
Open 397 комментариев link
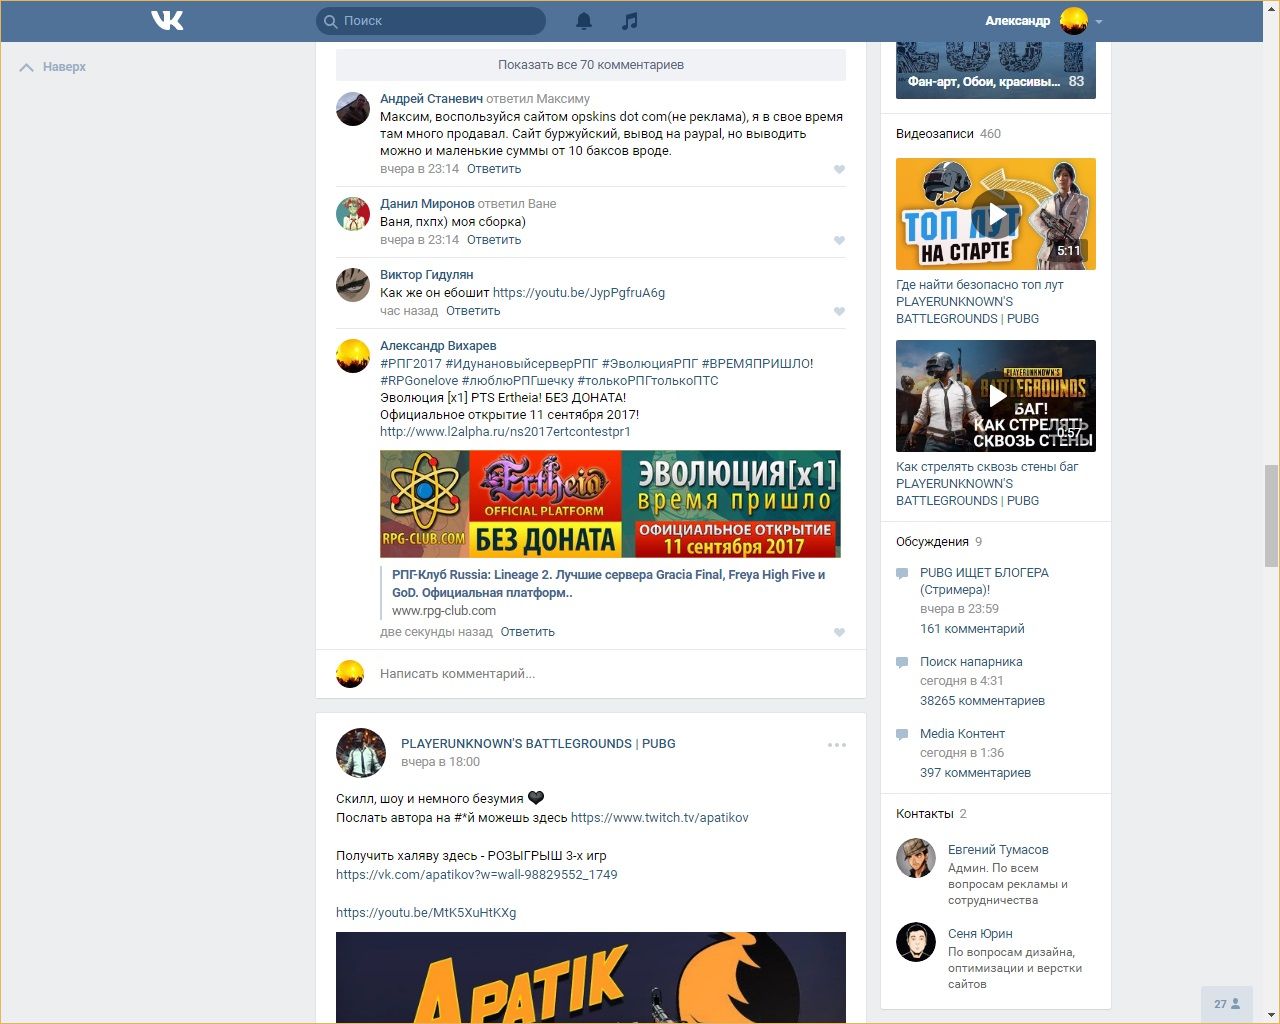[975, 773]
